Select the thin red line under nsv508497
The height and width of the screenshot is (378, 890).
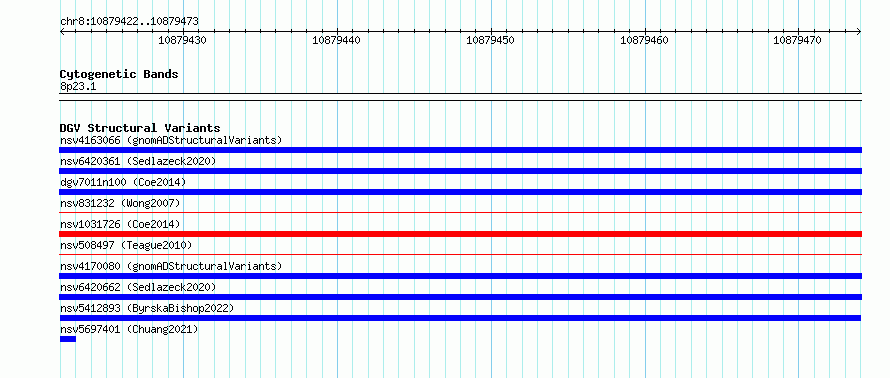460,255
